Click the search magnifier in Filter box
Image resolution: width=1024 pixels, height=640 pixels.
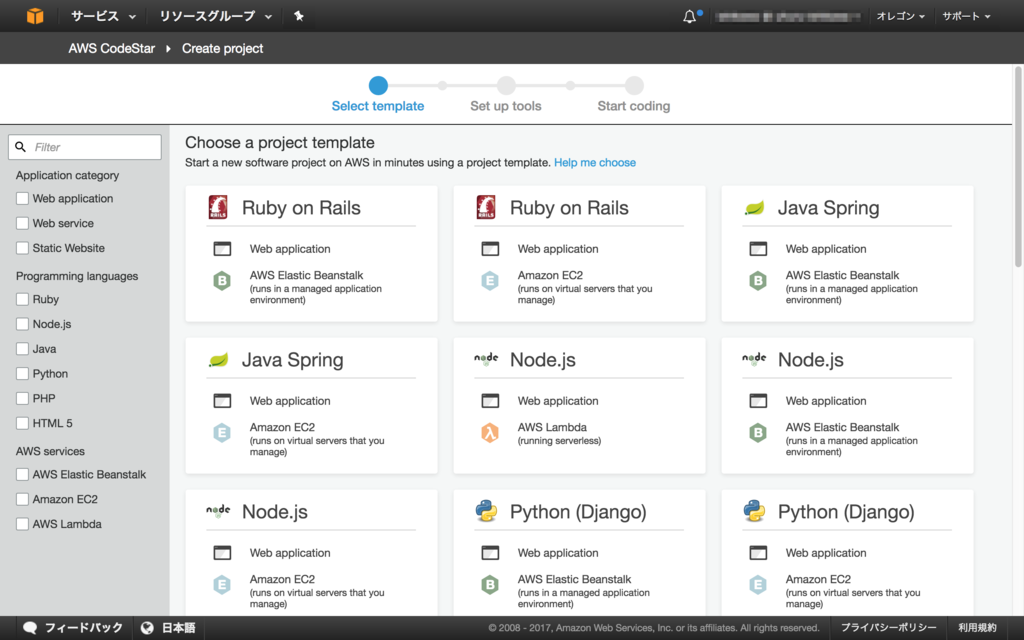click(21, 147)
